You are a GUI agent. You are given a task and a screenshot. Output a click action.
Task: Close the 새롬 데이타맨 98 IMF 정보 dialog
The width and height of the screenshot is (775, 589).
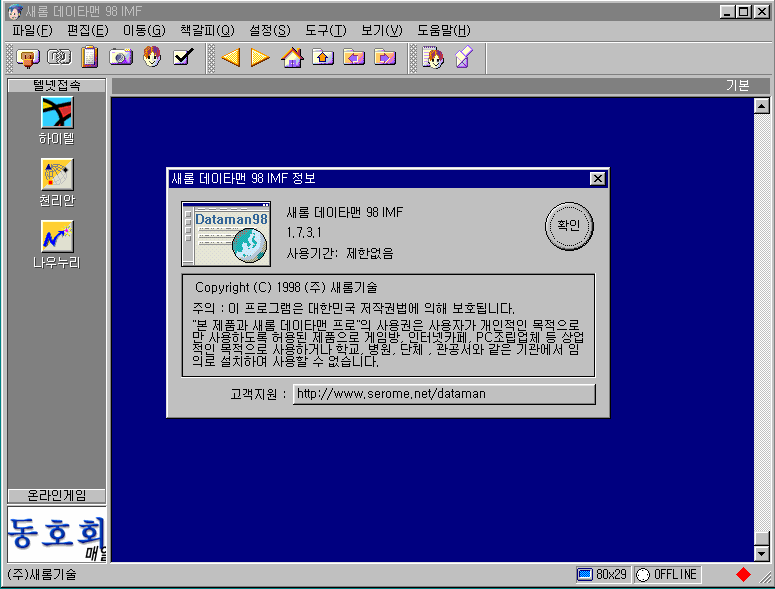coord(598,178)
